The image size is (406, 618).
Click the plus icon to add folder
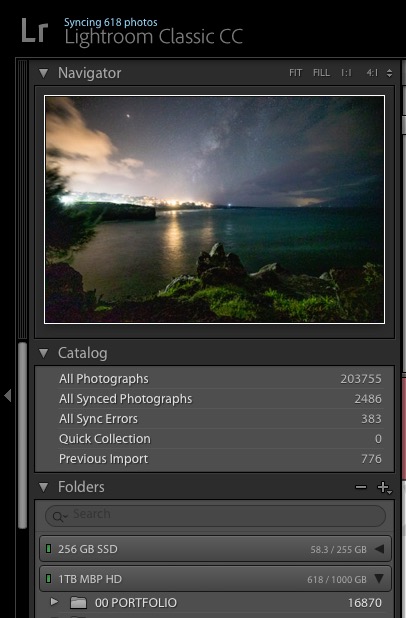[384, 488]
